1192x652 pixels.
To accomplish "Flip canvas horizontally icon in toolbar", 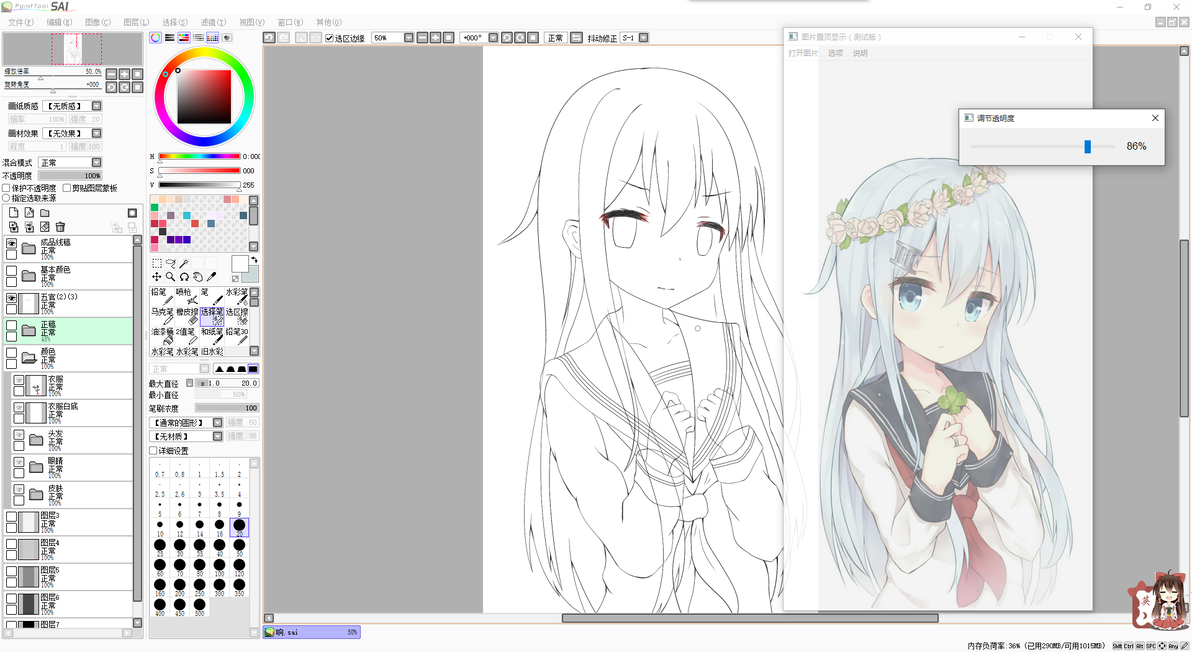I will coord(576,37).
